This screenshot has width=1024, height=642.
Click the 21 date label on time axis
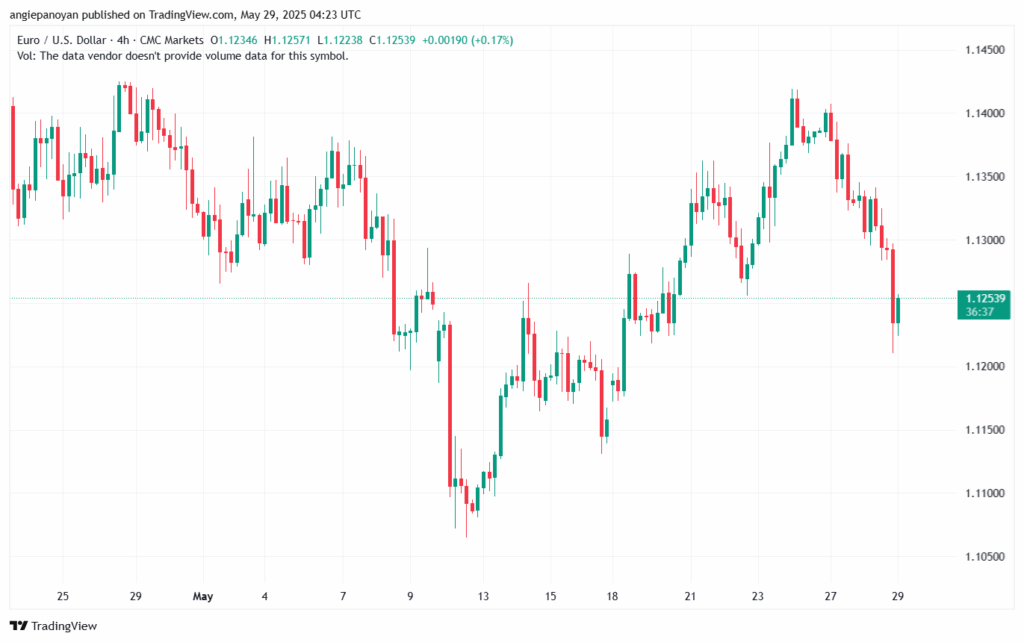tap(690, 597)
